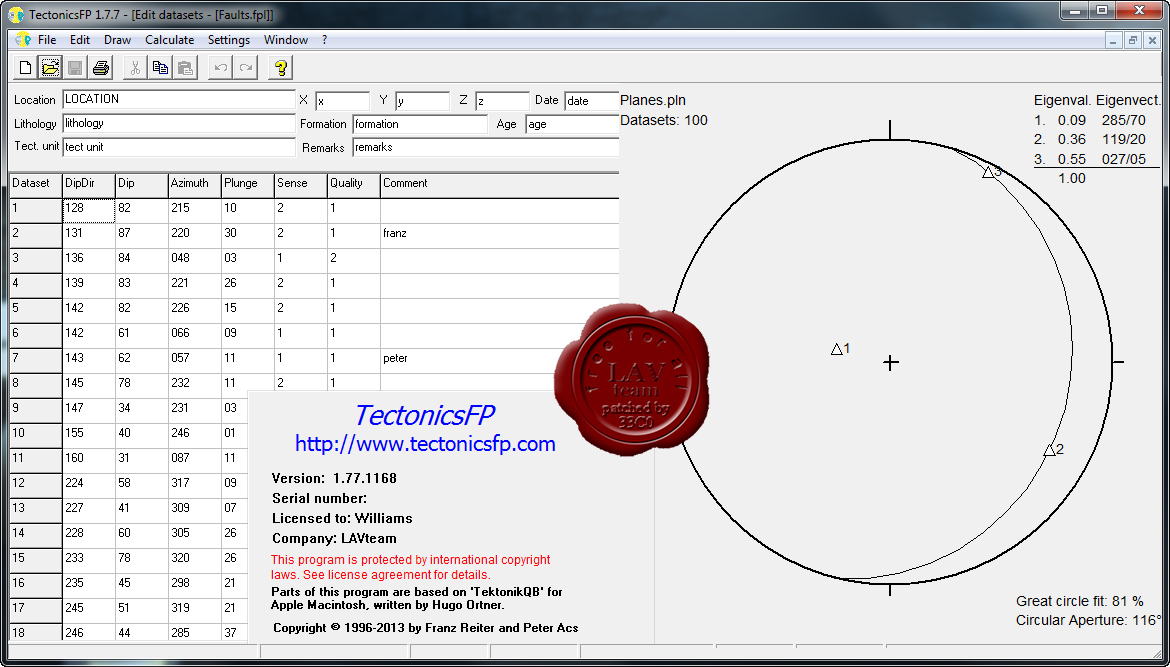Open the Calculate menu

tap(169, 40)
